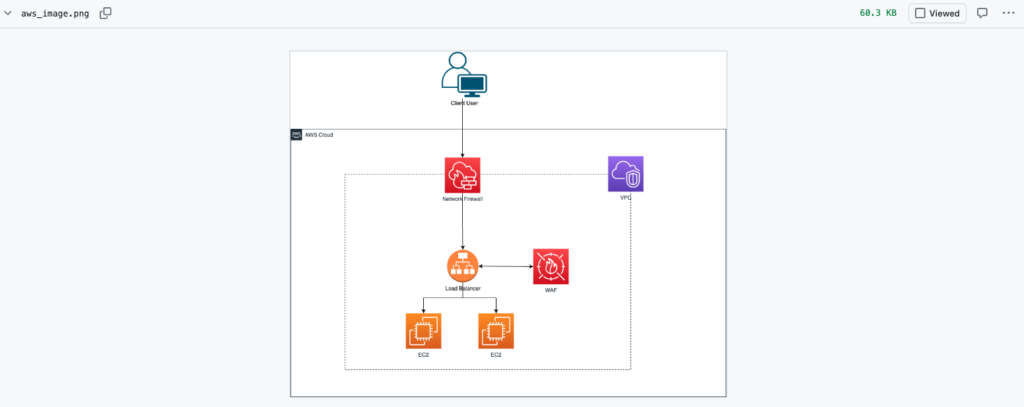
Task: Click the Client User icon in diagram
Action: [463, 75]
